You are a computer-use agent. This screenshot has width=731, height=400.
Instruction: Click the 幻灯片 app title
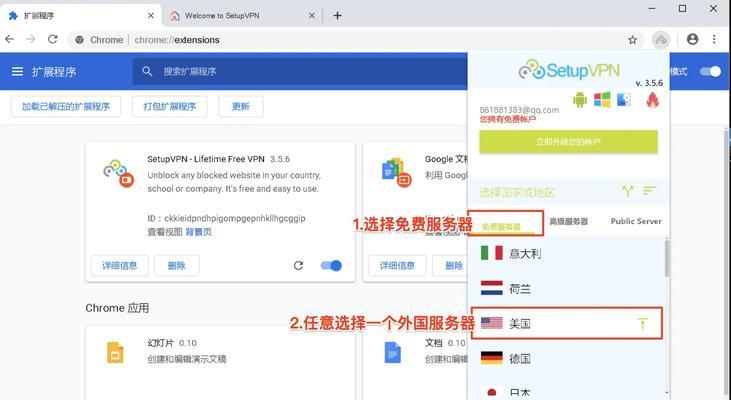(x=160, y=343)
